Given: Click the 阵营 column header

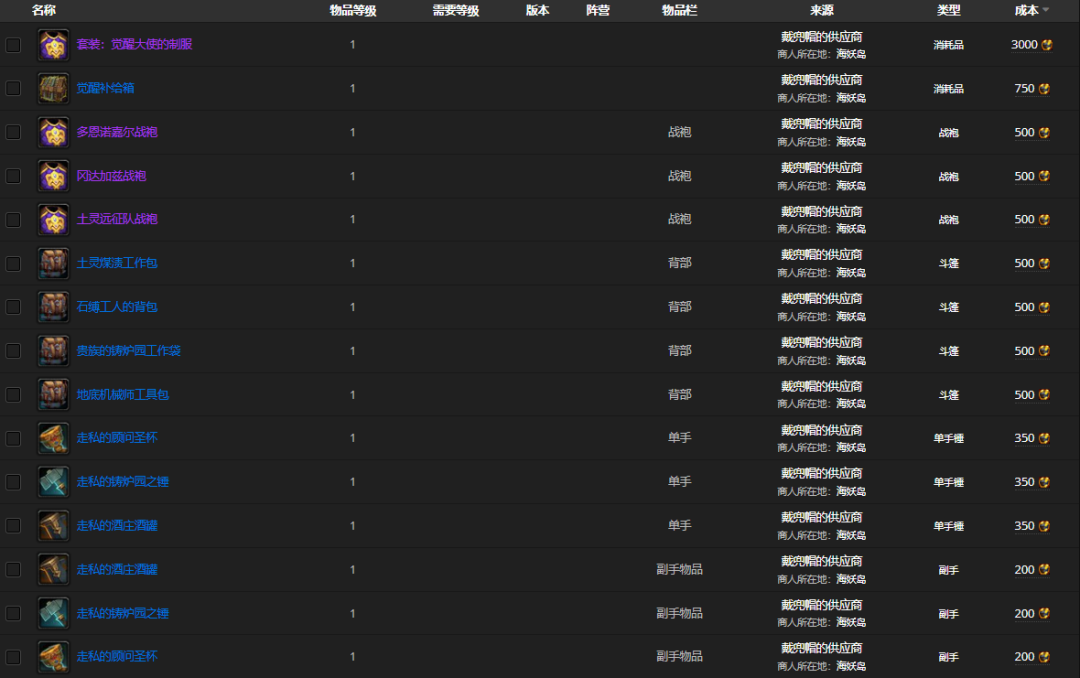Looking at the screenshot, I should coord(598,10).
